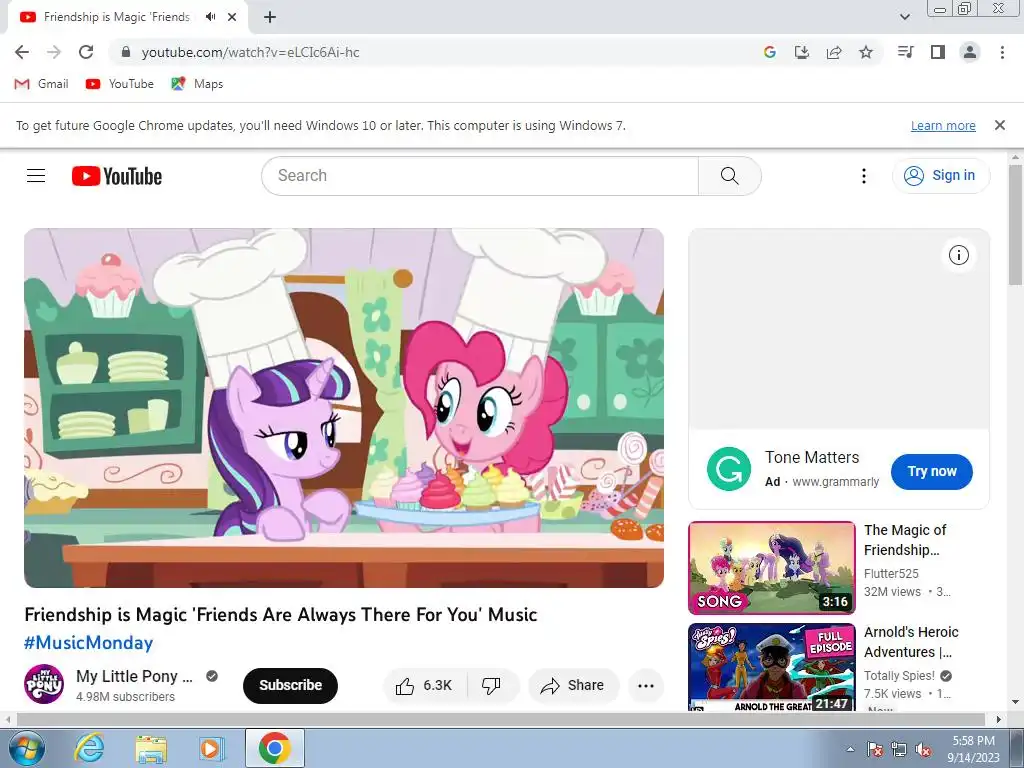Open the muted volume tray icon

click(923, 750)
